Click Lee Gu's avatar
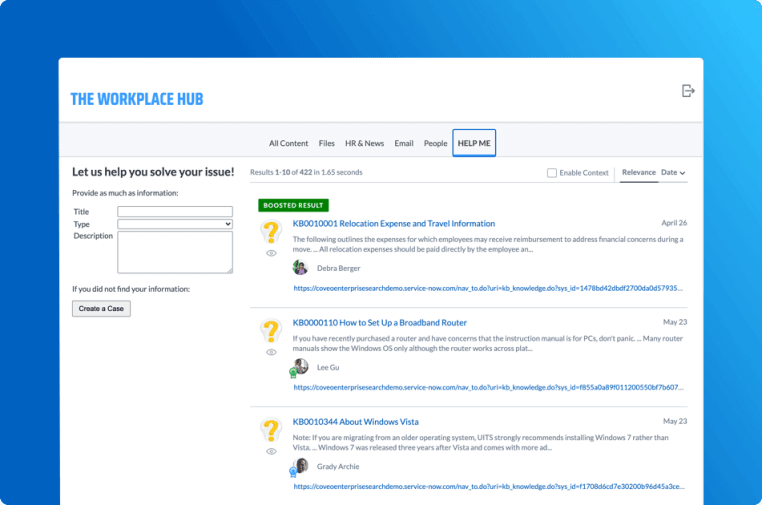This screenshot has height=505, width=762. (300, 367)
